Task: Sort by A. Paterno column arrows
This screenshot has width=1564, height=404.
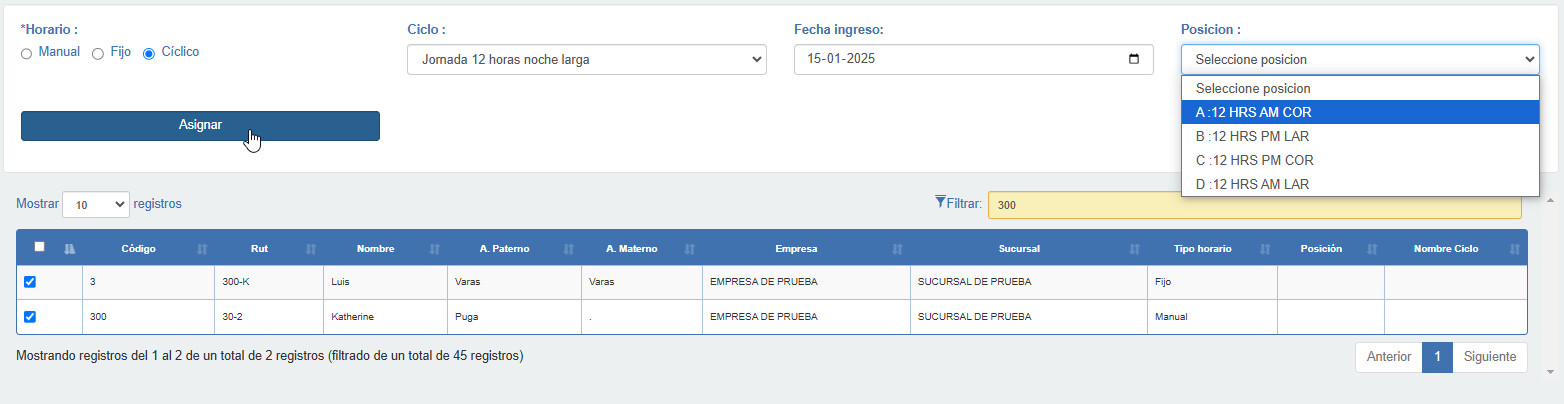Action: pos(569,248)
